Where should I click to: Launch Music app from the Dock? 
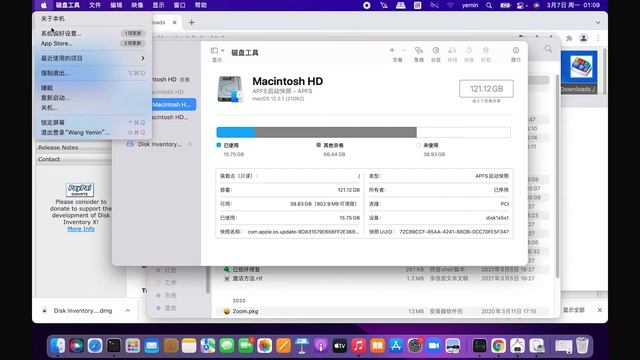pyautogui.click(x=358, y=346)
